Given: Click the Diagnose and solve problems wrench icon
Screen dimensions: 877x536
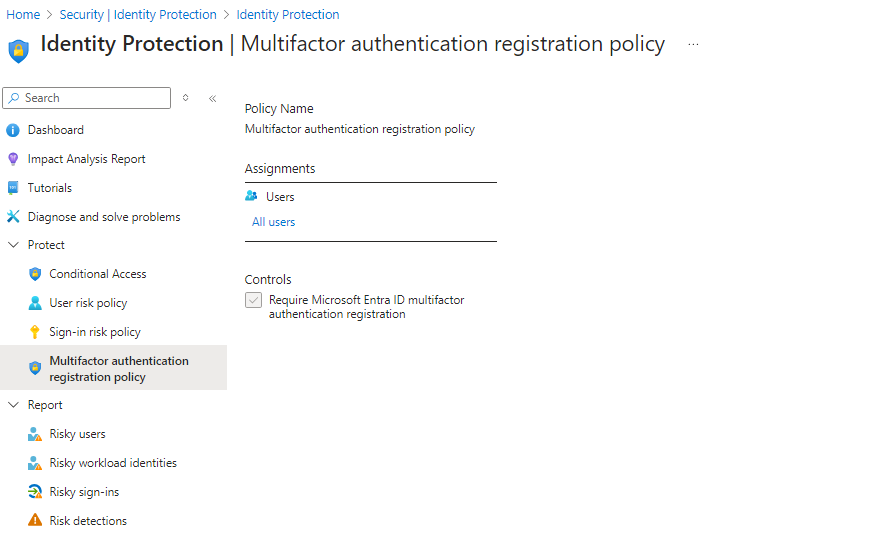Looking at the screenshot, I should point(13,217).
